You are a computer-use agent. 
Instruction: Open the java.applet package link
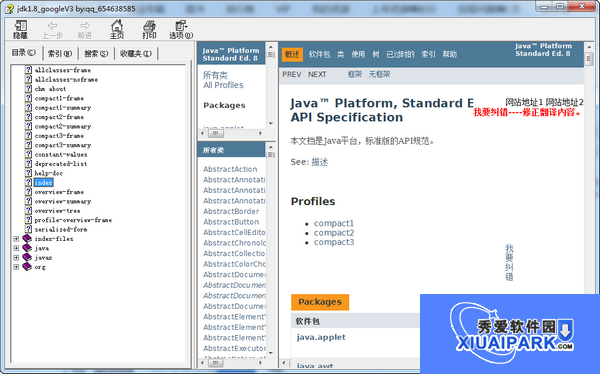pyautogui.click(x=321, y=337)
